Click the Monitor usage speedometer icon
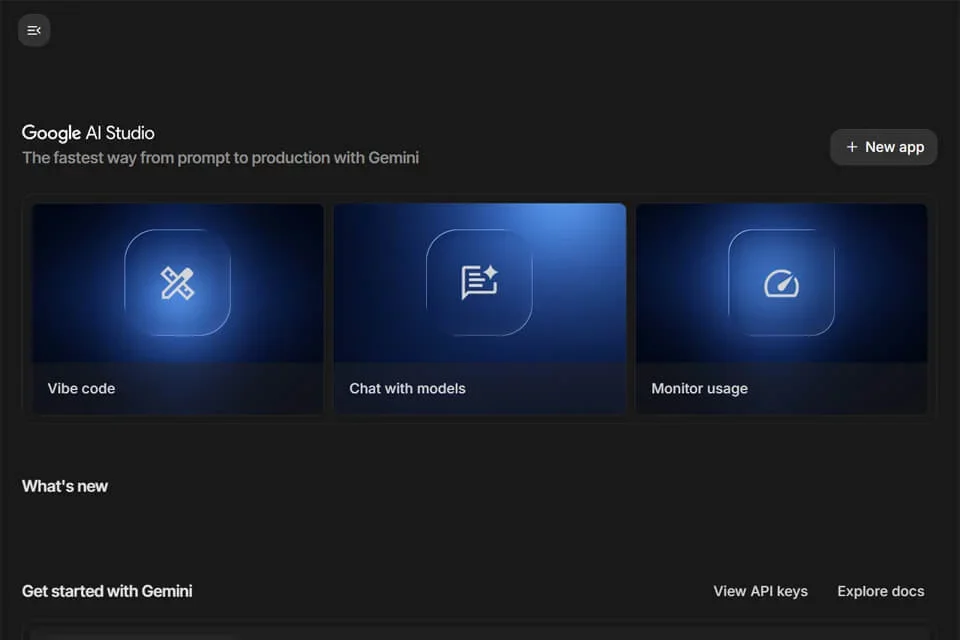Image resolution: width=960 pixels, height=640 pixels. coord(781,284)
